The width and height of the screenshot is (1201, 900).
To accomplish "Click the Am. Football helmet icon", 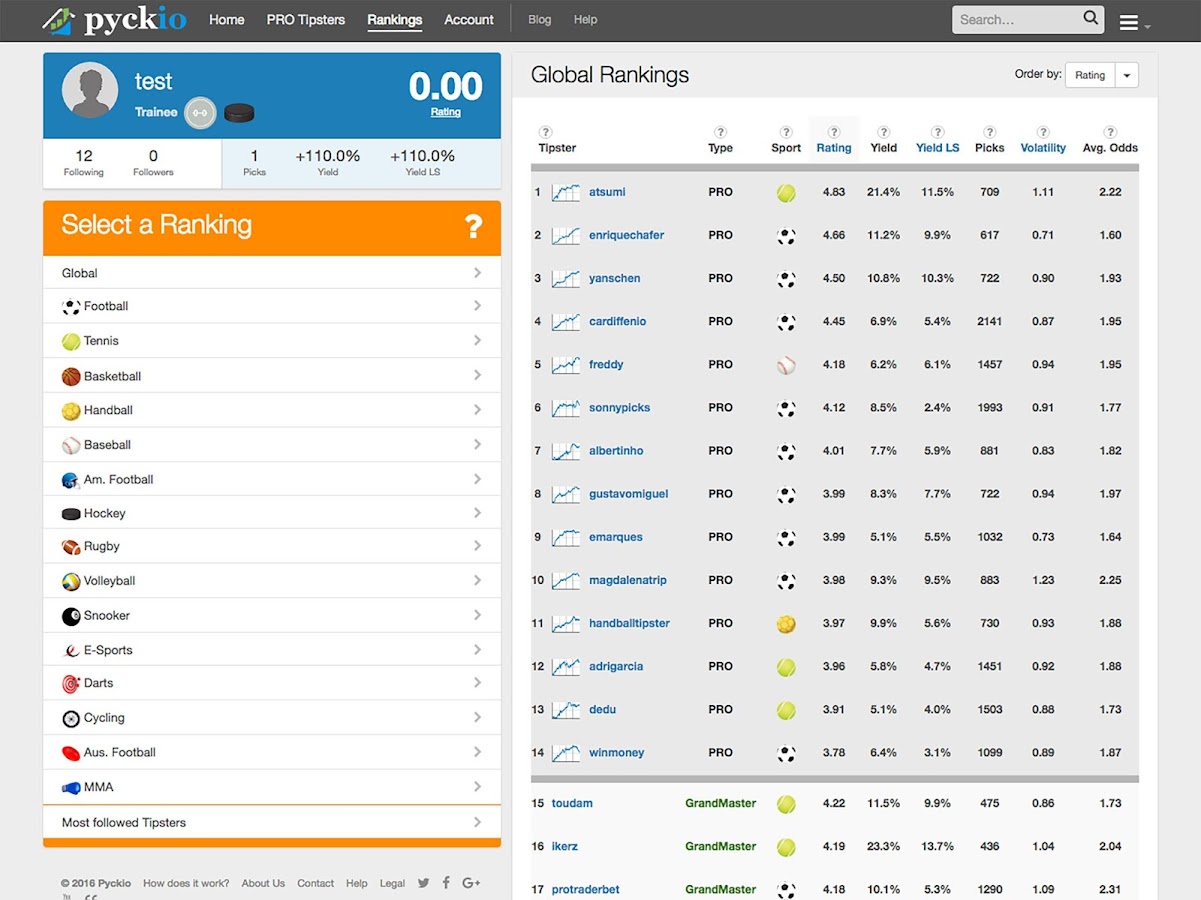I will [71, 480].
